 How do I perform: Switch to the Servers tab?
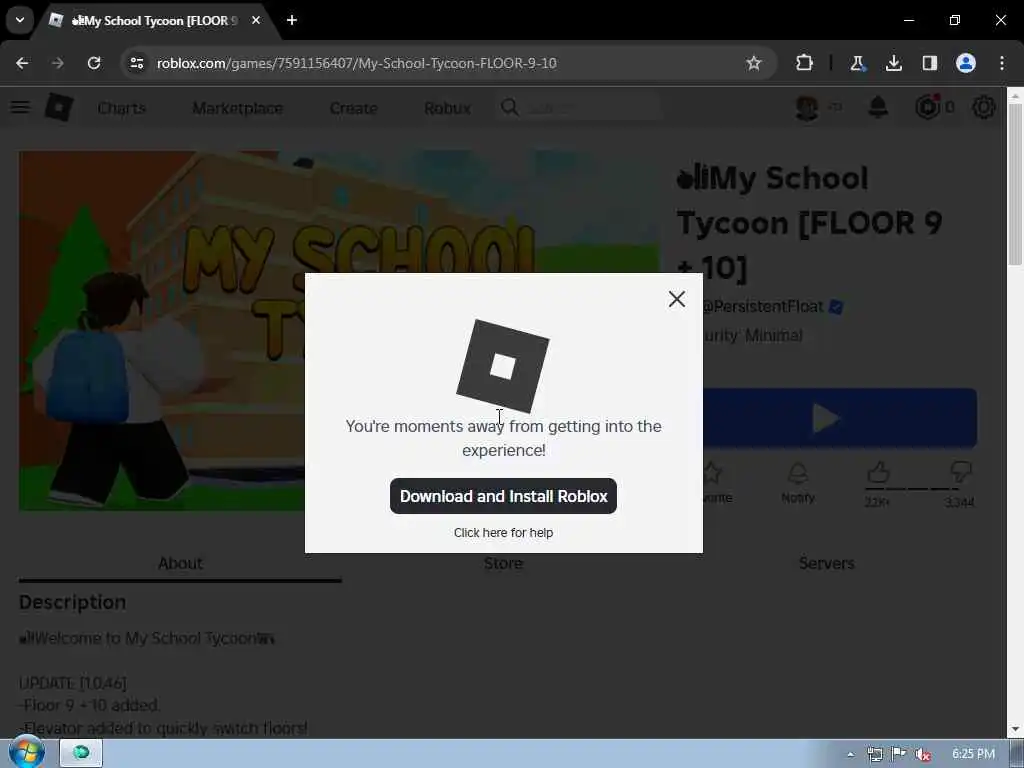click(826, 563)
